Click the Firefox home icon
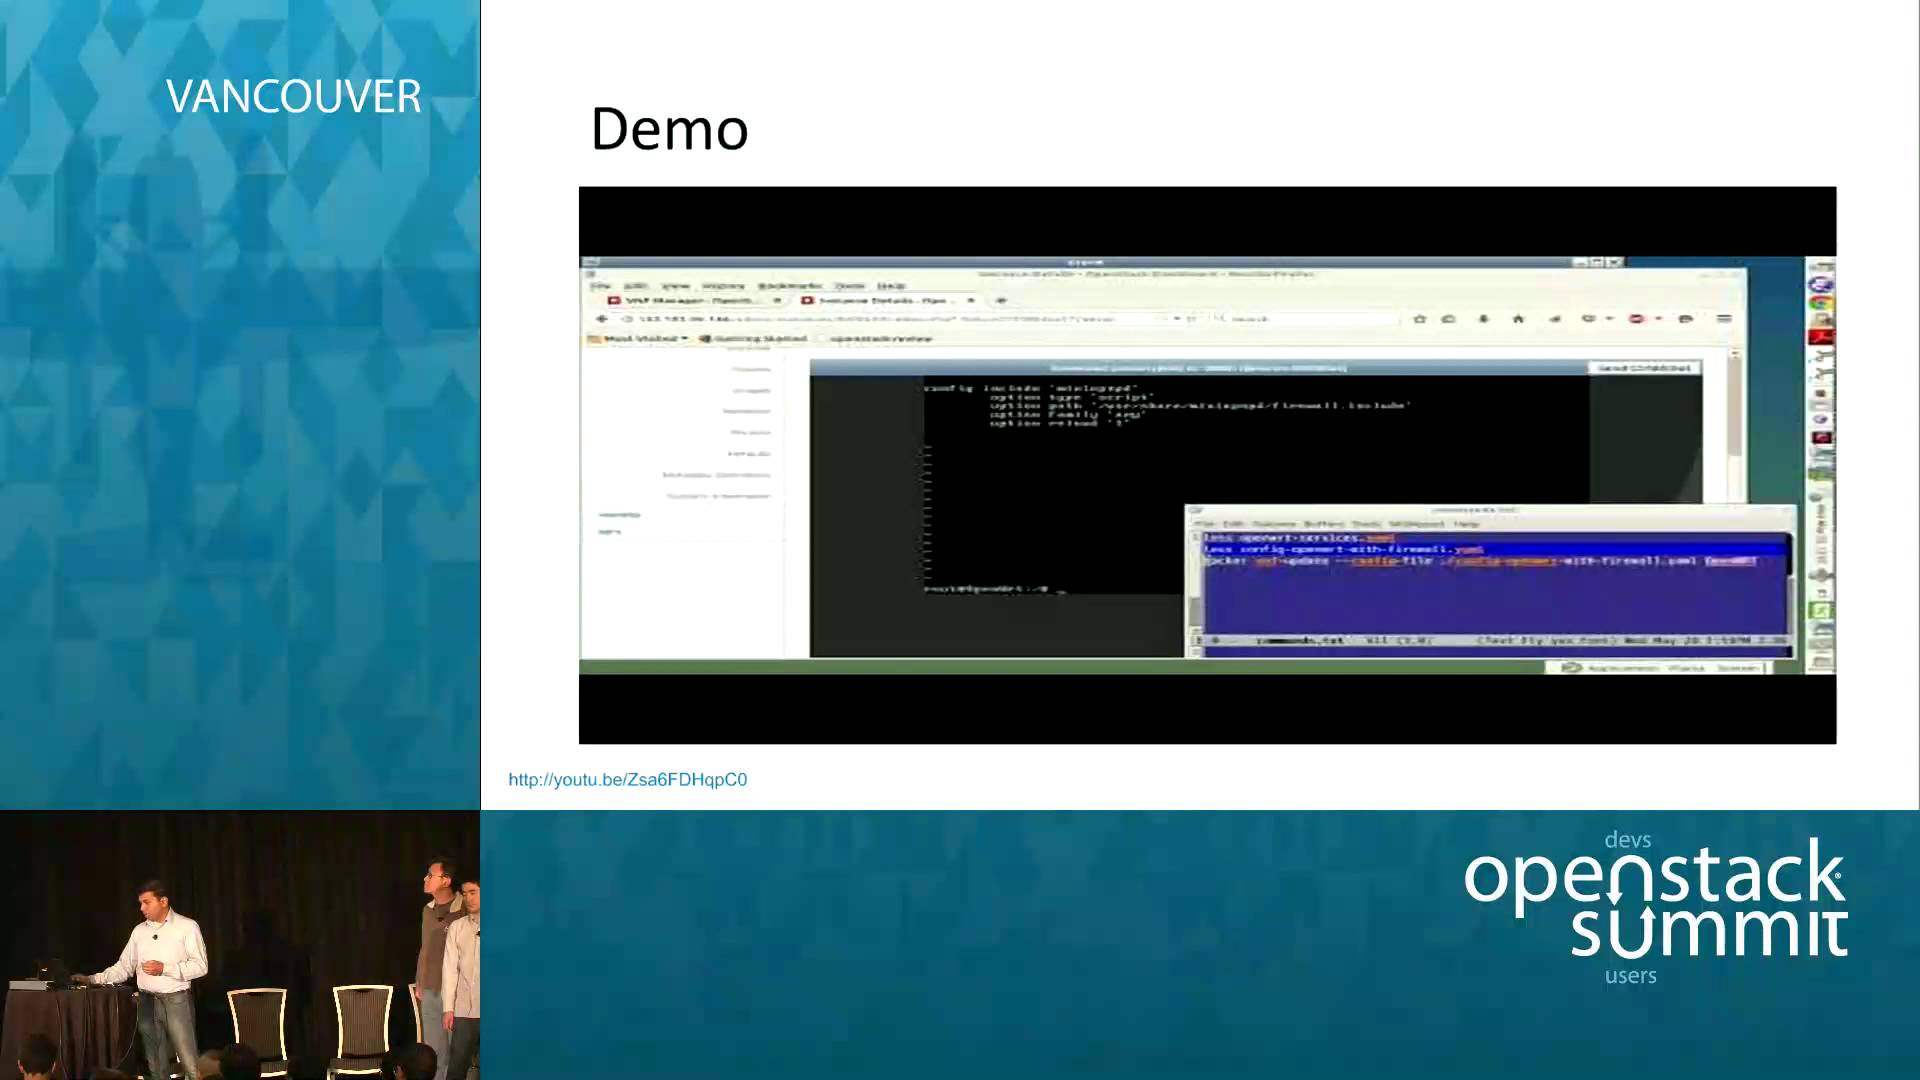The image size is (1920, 1080). (x=1518, y=319)
